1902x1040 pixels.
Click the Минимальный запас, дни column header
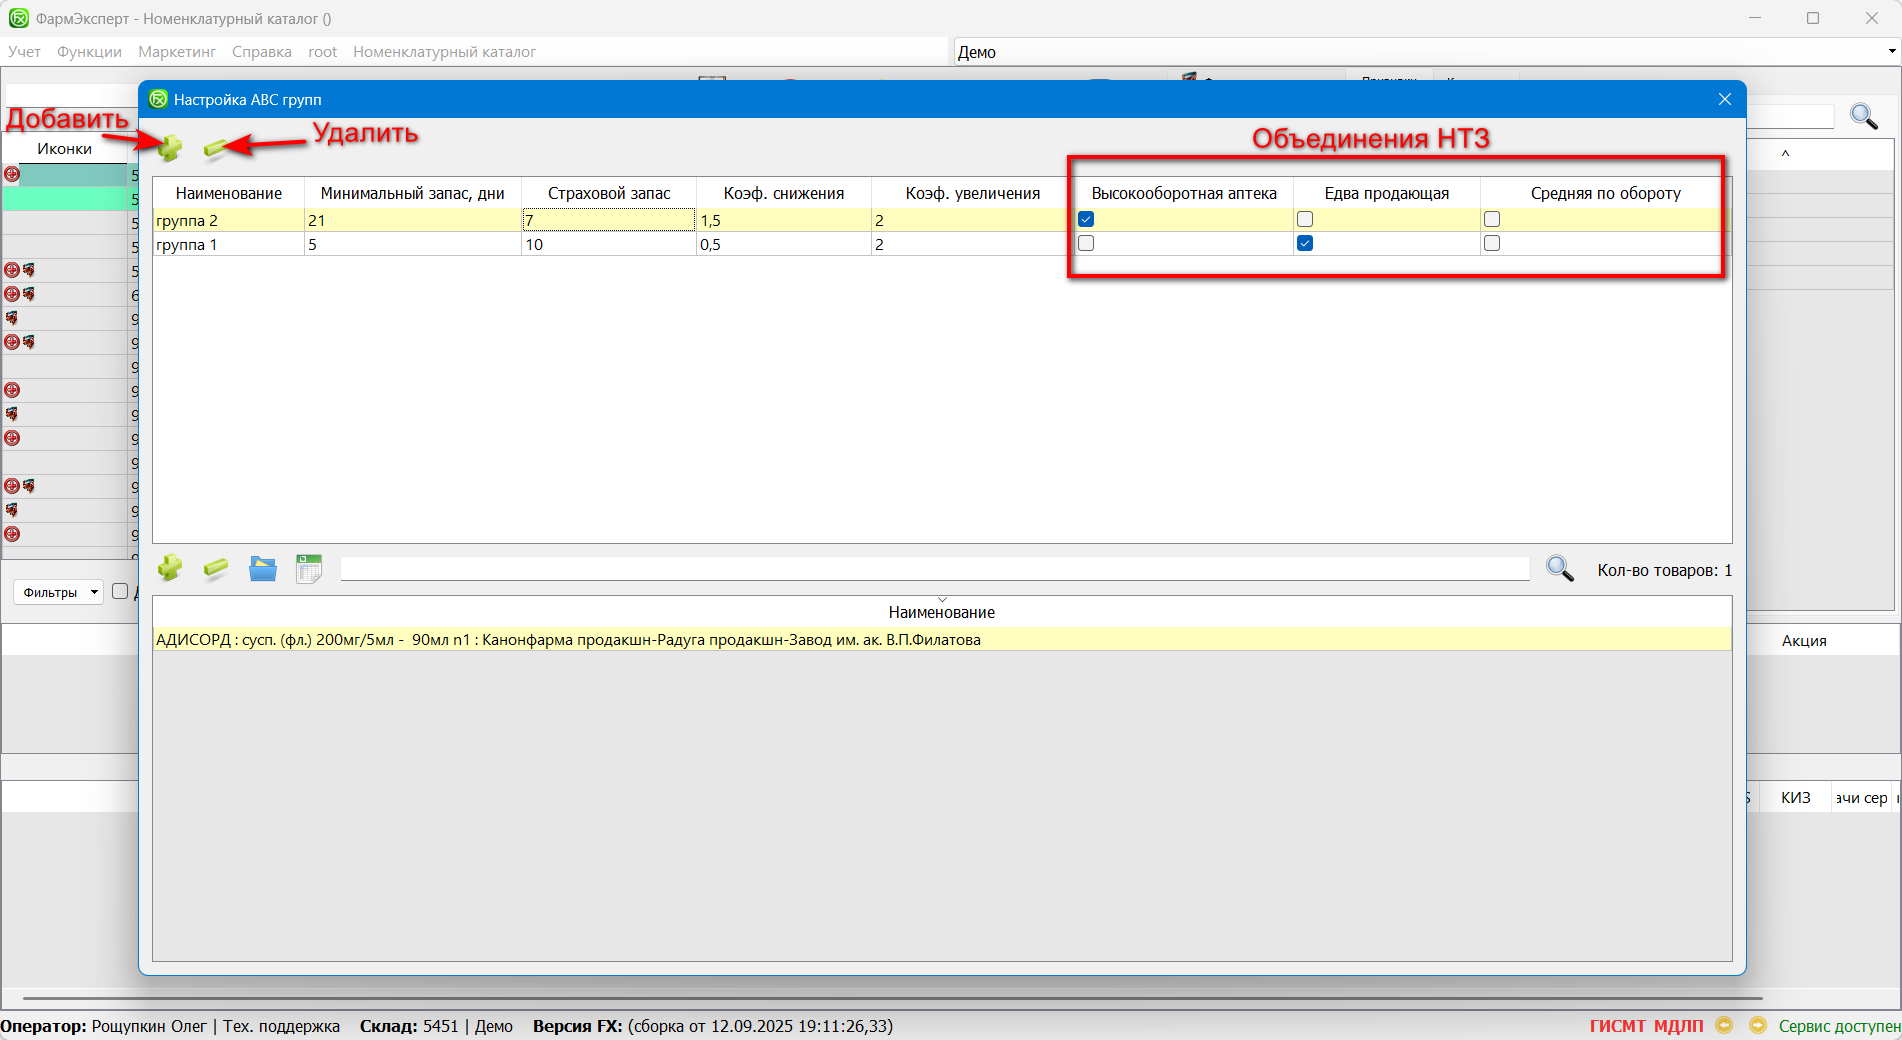(412, 193)
